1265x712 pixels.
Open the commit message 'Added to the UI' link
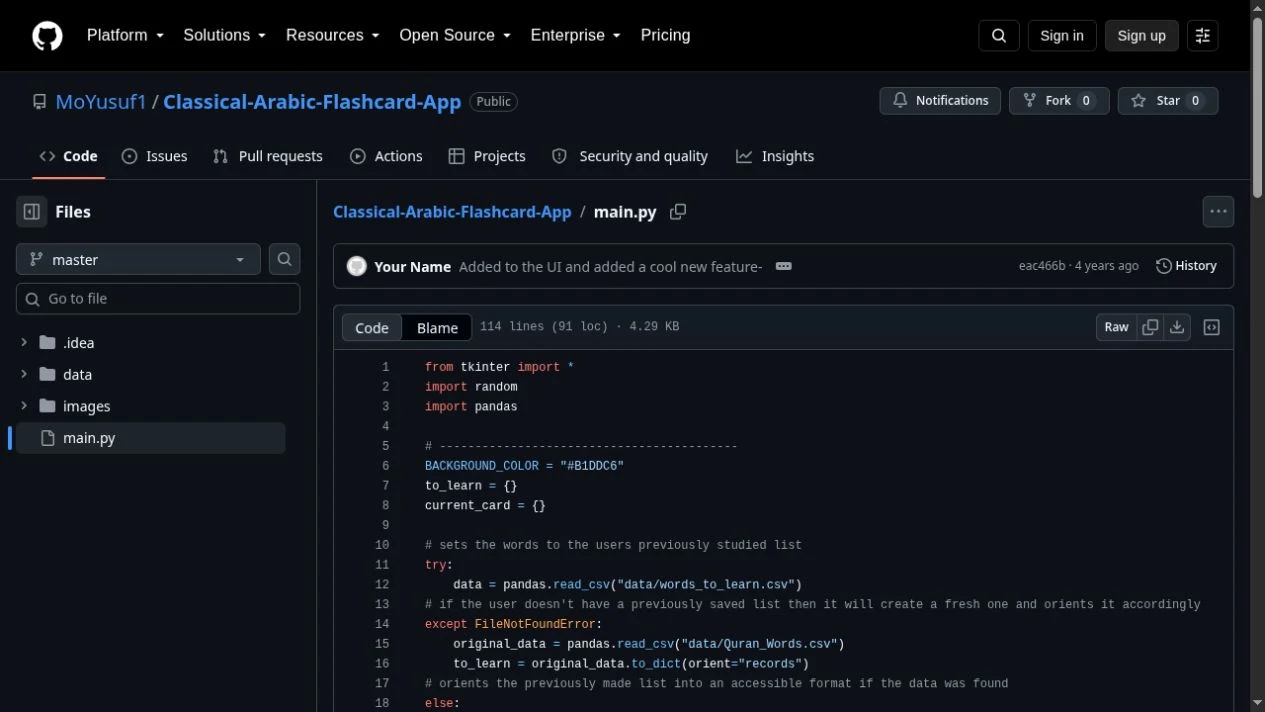[610, 267]
